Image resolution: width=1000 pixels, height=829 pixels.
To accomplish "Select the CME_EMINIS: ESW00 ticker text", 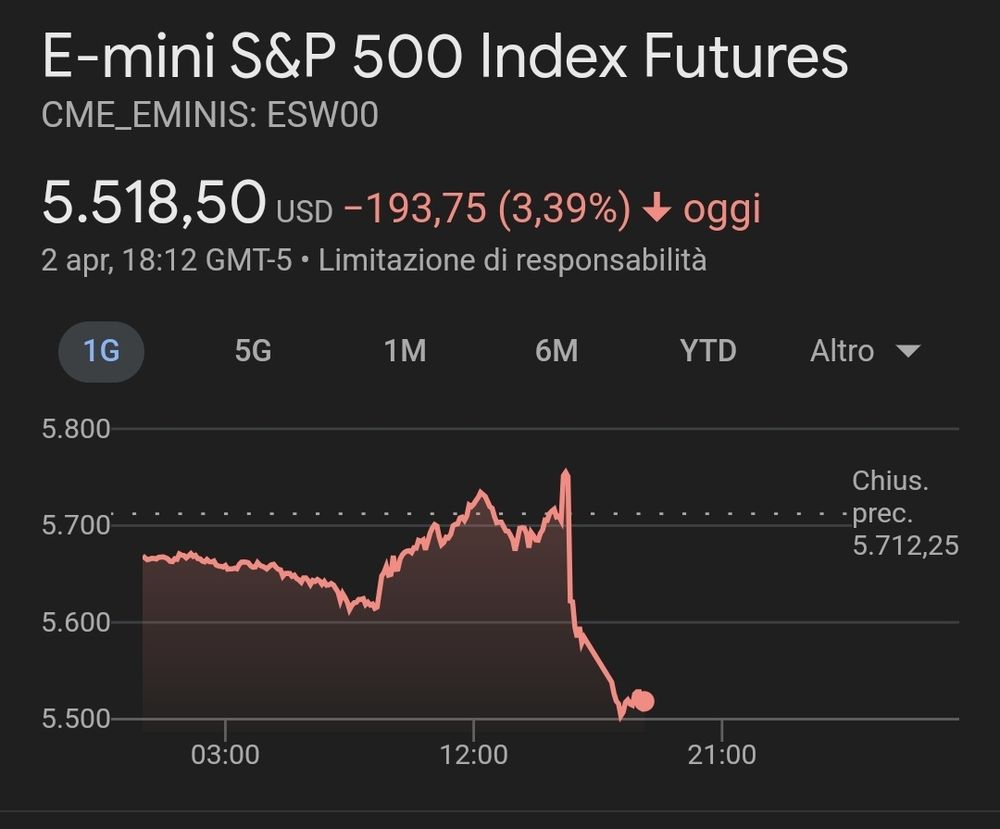I will pos(210,116).
